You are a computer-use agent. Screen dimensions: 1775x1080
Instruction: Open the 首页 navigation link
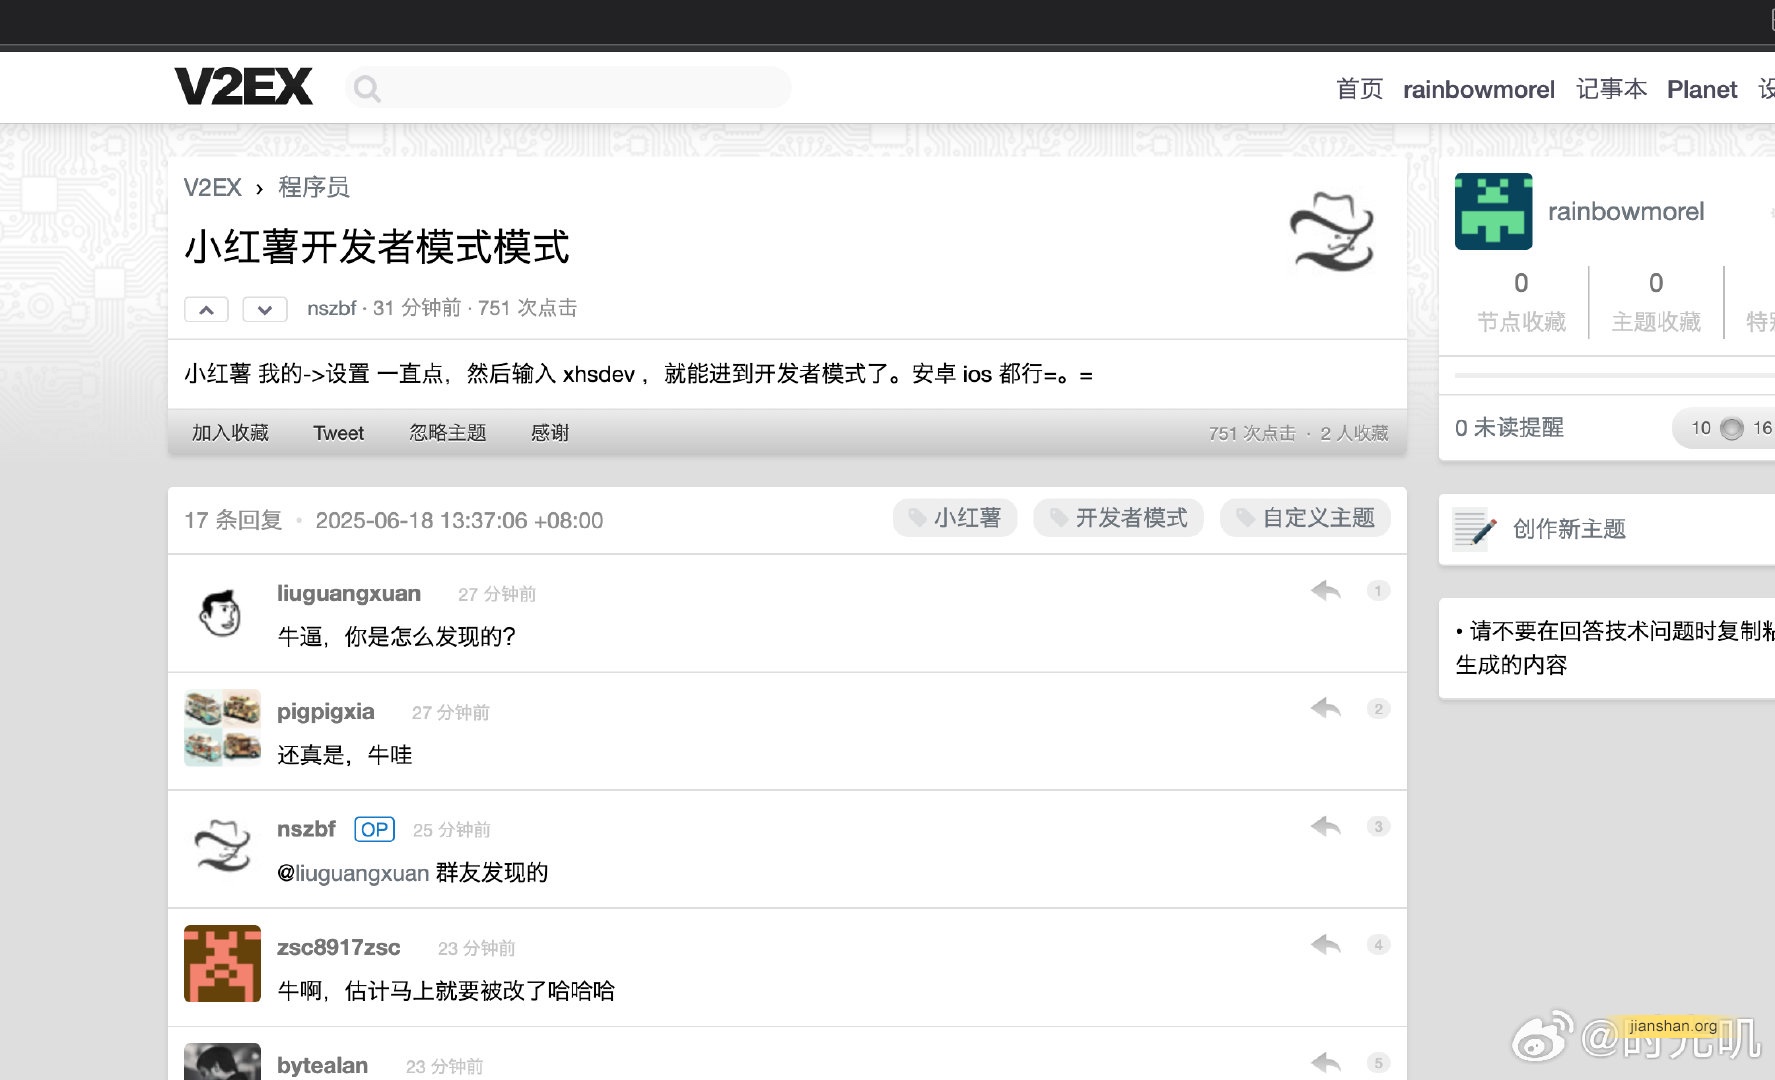point(1360,89)
